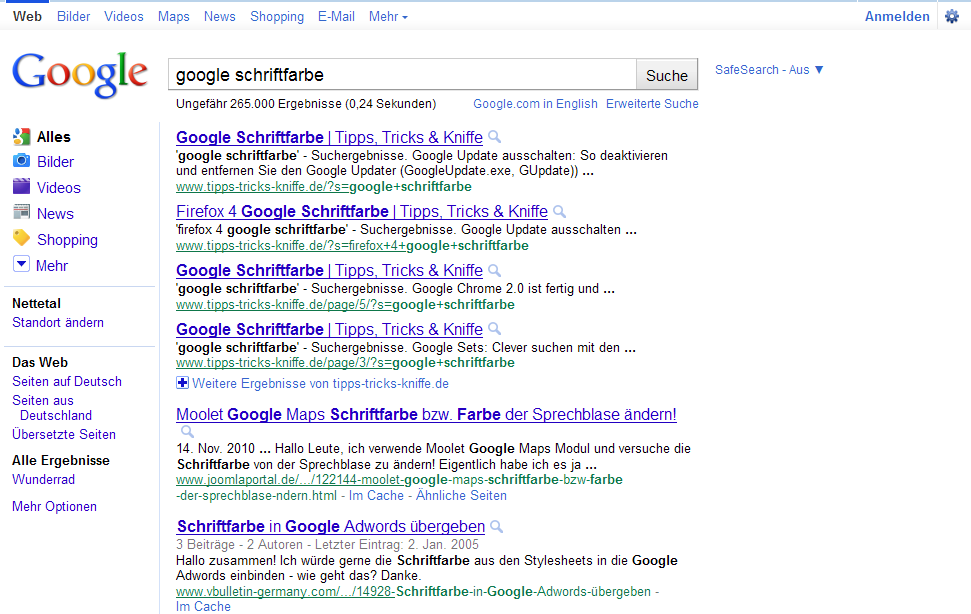971x614 pixels.
Task: Select the Alles sidebar icon
Action: (x=21, y=137)
